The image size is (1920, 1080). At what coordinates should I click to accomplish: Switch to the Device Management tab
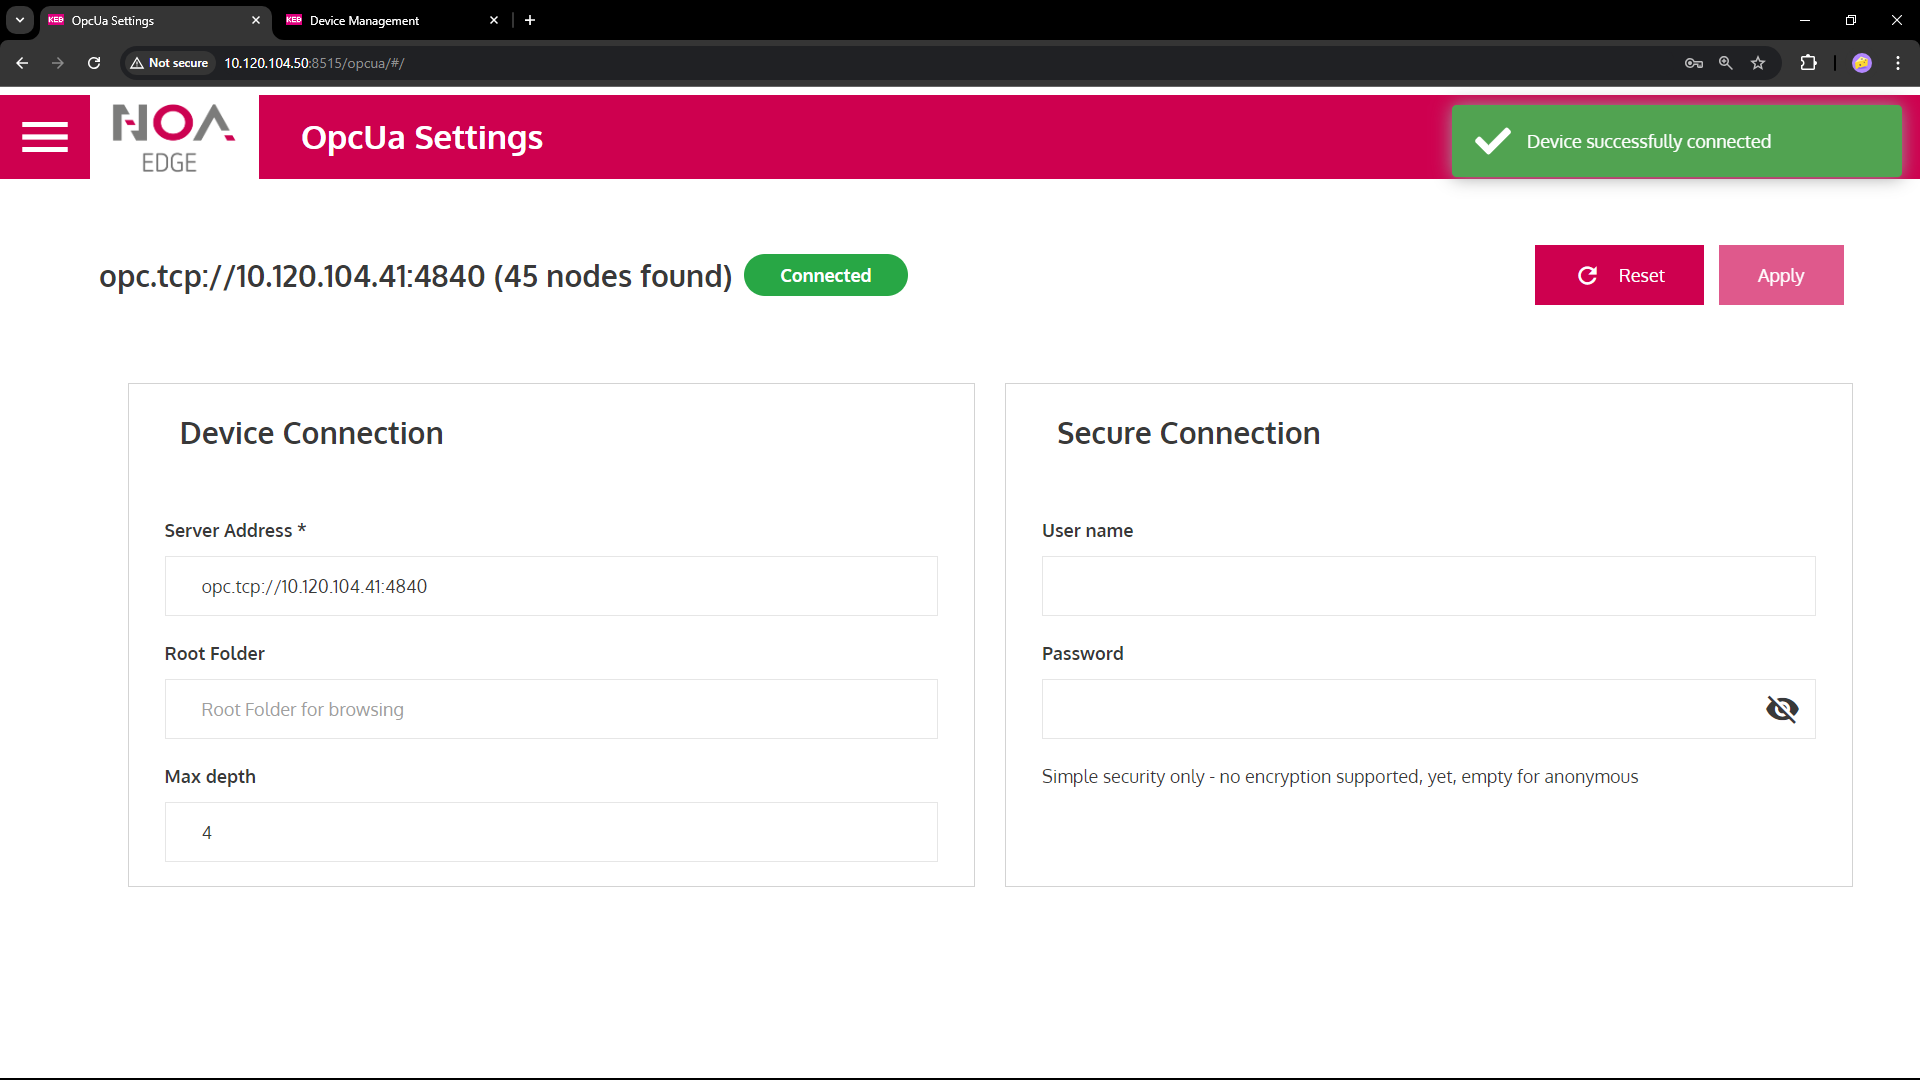coord(380,20)
